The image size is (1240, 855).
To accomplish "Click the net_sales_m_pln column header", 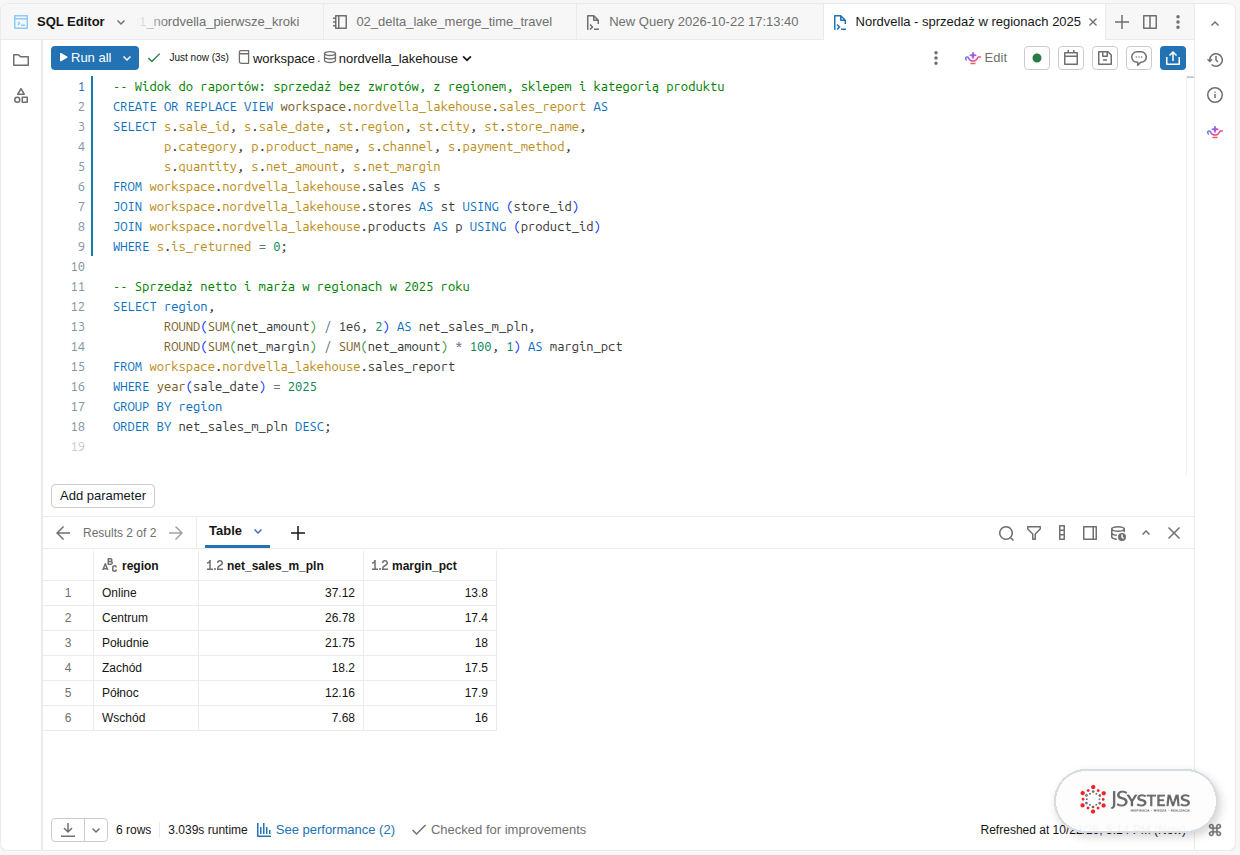I will click(x=281, y=565).
